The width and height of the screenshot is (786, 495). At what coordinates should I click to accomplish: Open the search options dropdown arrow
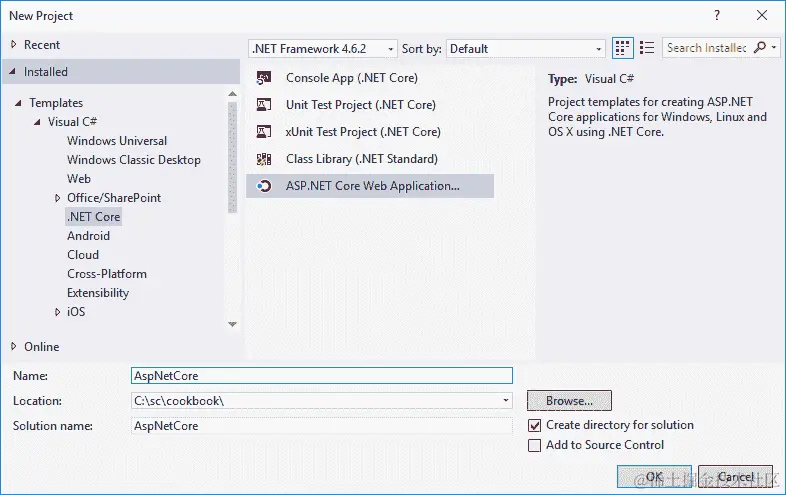pyautogui.click(x=774, y=48)
